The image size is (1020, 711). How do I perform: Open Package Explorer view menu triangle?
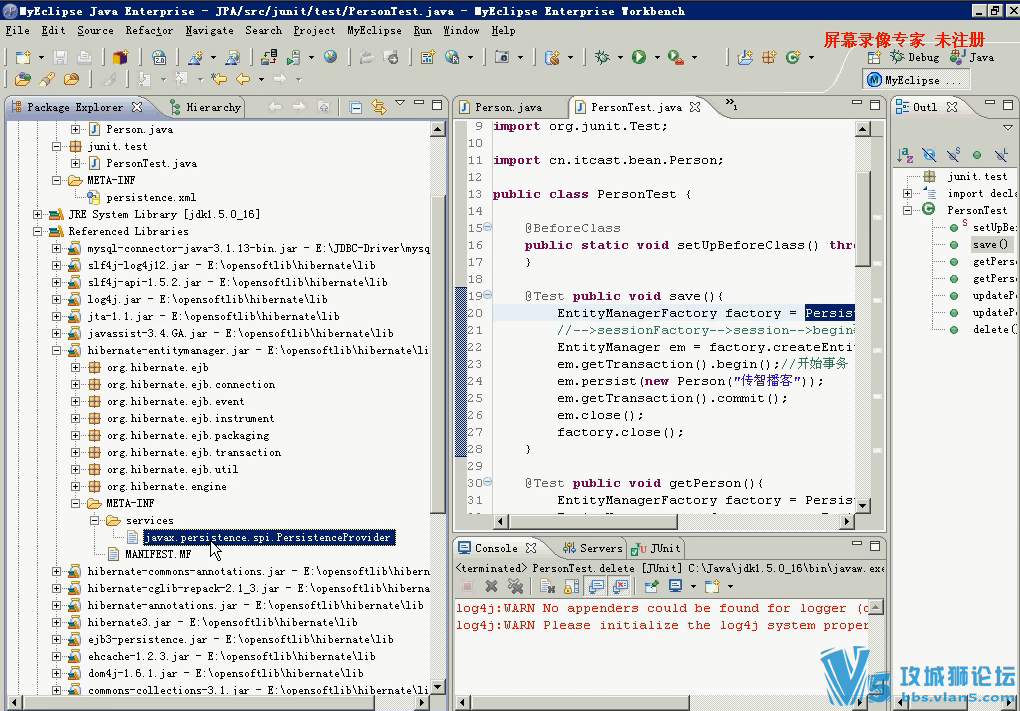pos(400,103)
